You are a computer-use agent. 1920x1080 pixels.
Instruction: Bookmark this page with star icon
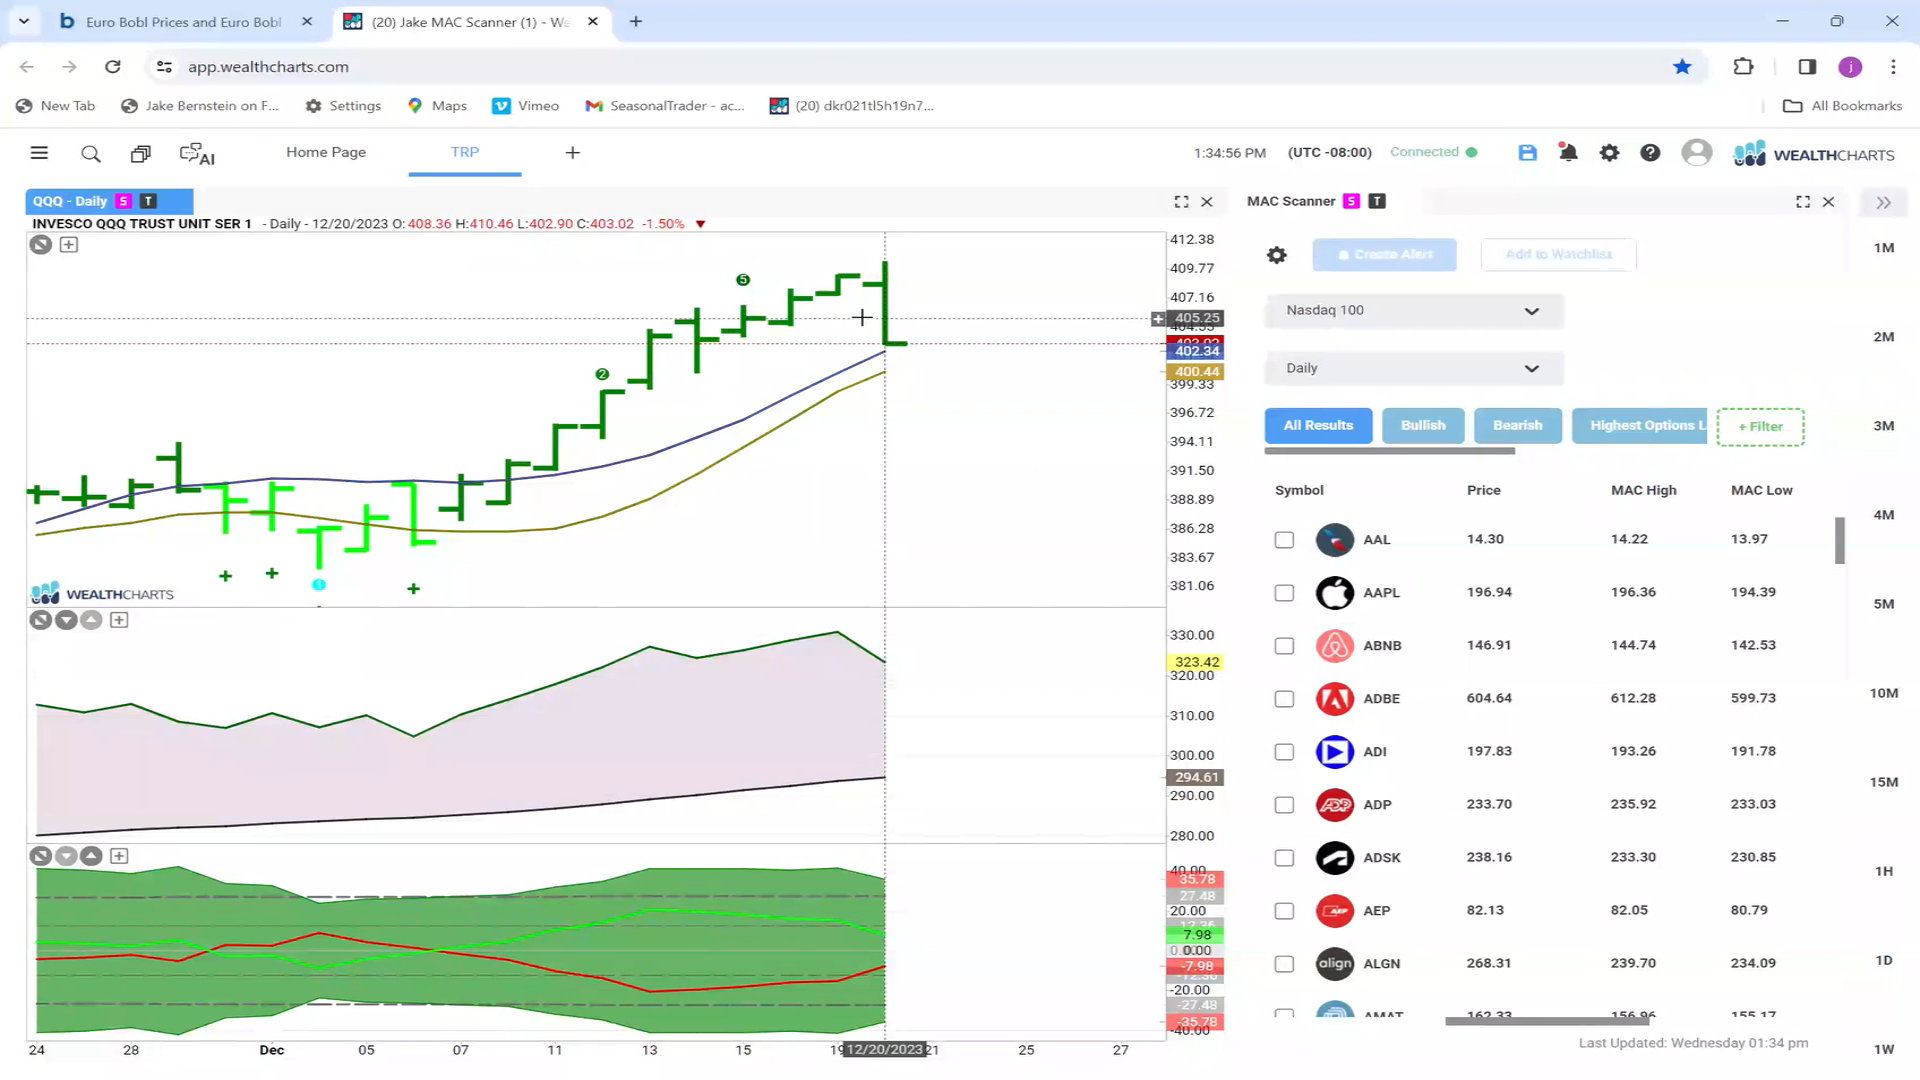tap(1682, 67)
